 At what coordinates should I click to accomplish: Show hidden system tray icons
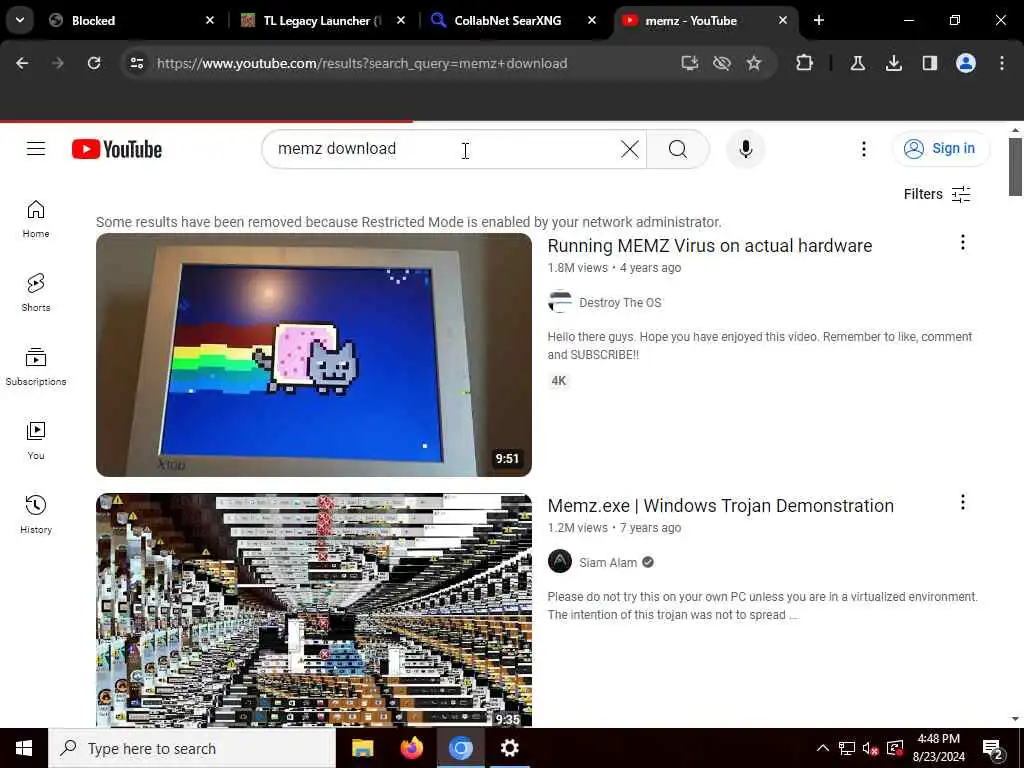click(x=823, y=748)
